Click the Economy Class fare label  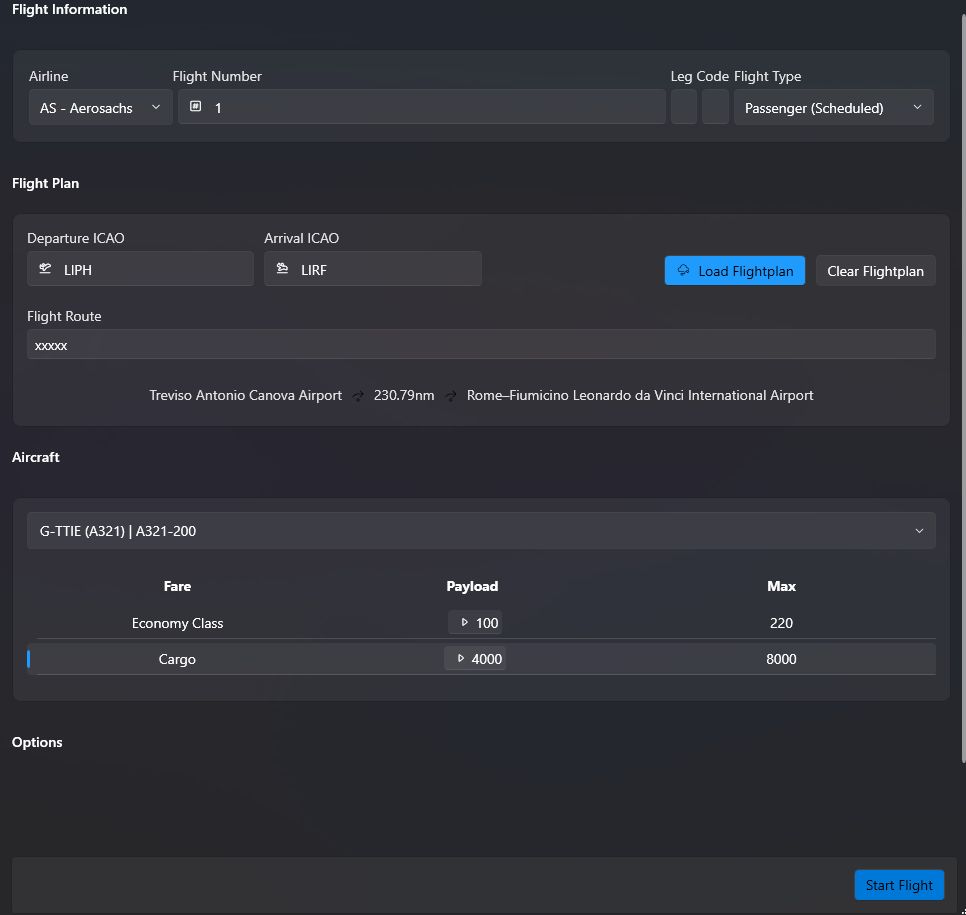click(x=177, y=624)
